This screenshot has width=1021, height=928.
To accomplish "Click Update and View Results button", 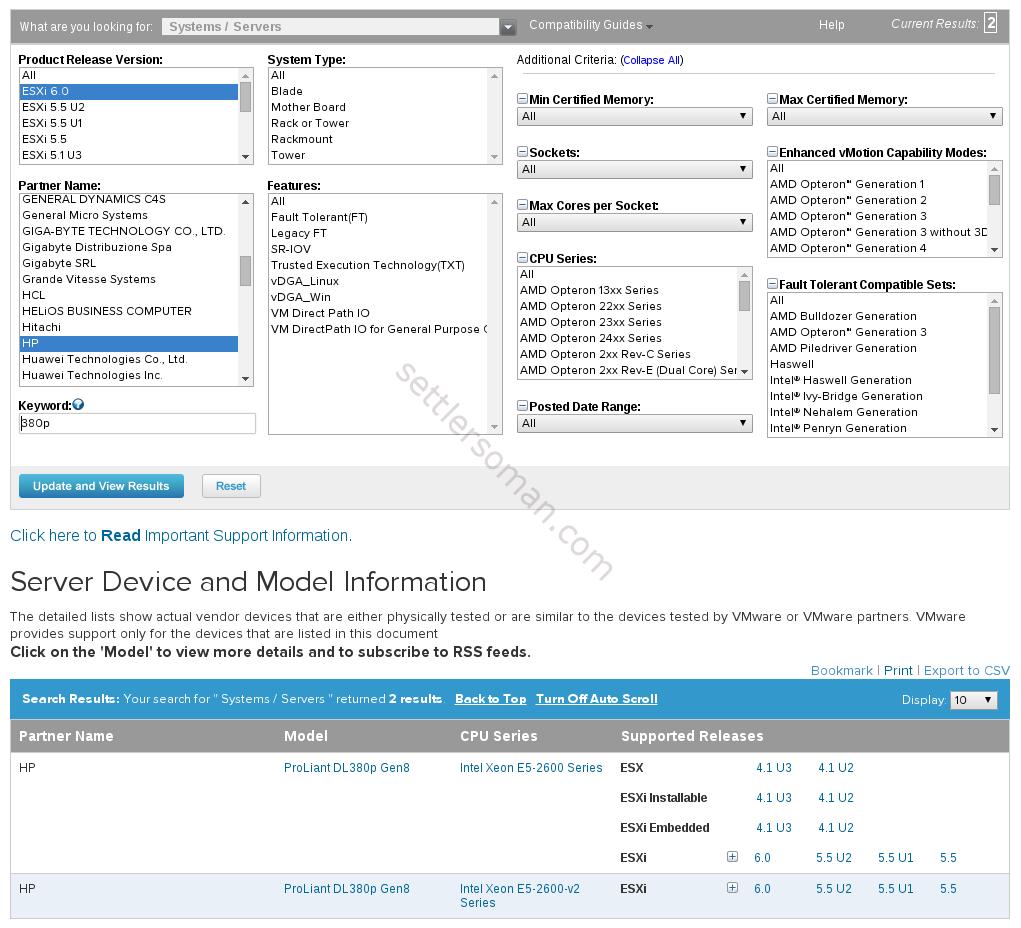I will click(102, 486).
